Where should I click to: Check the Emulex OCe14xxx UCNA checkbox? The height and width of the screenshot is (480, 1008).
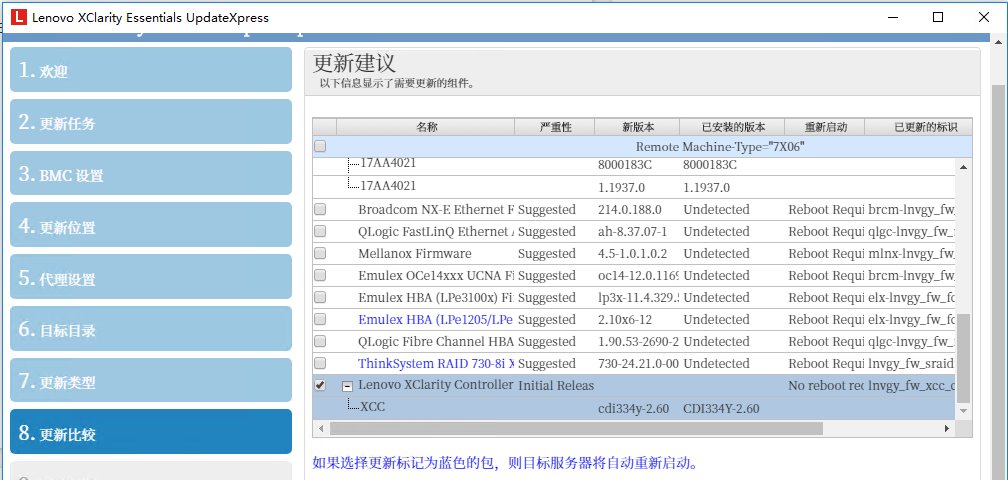(320, 275)
